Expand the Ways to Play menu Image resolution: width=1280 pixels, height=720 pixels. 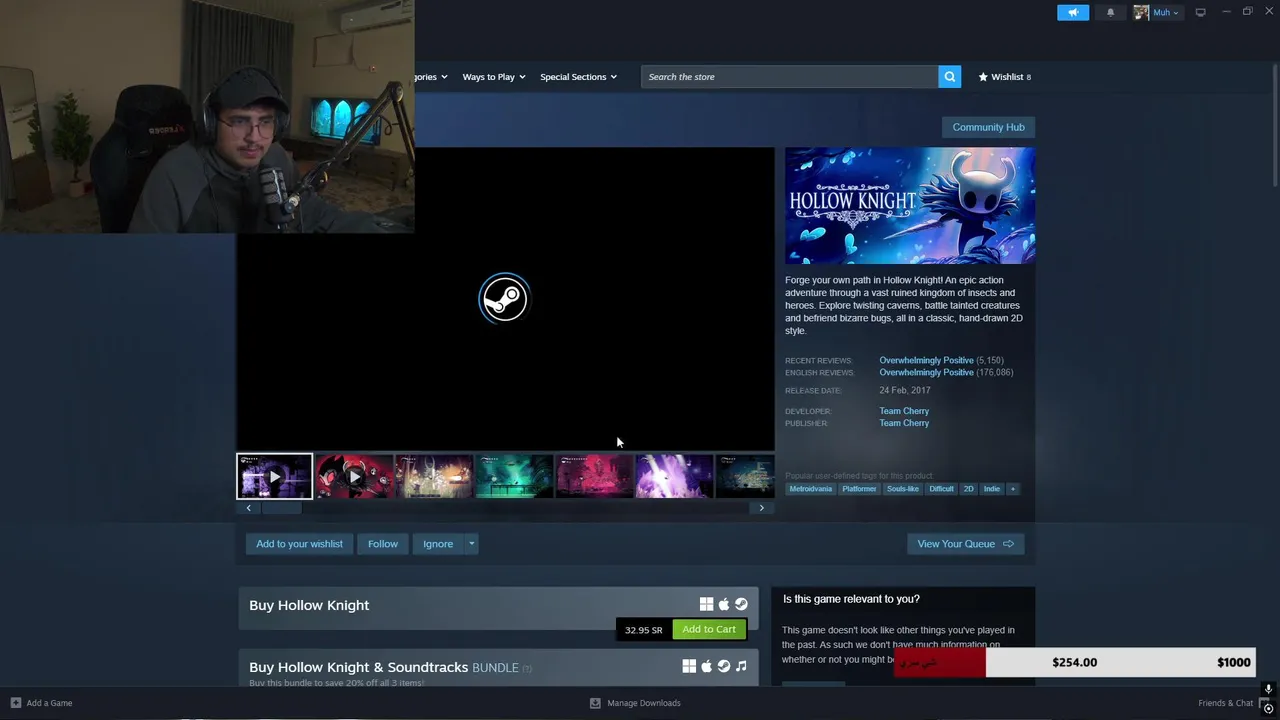point(493,77)
